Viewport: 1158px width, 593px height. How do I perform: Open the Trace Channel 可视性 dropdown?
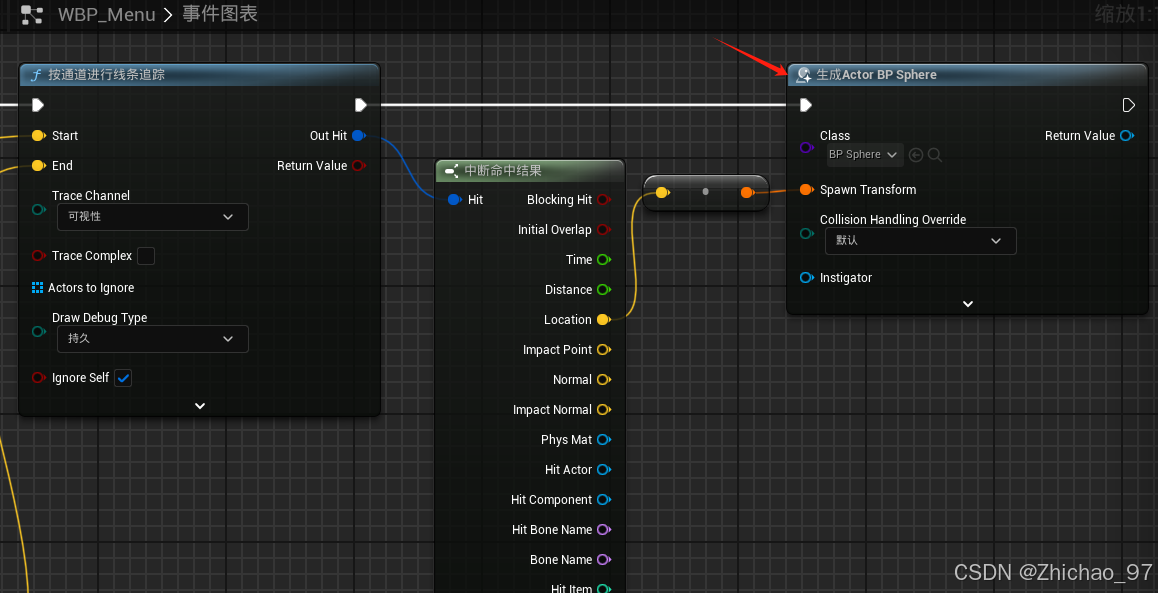(x=153, y=217)
